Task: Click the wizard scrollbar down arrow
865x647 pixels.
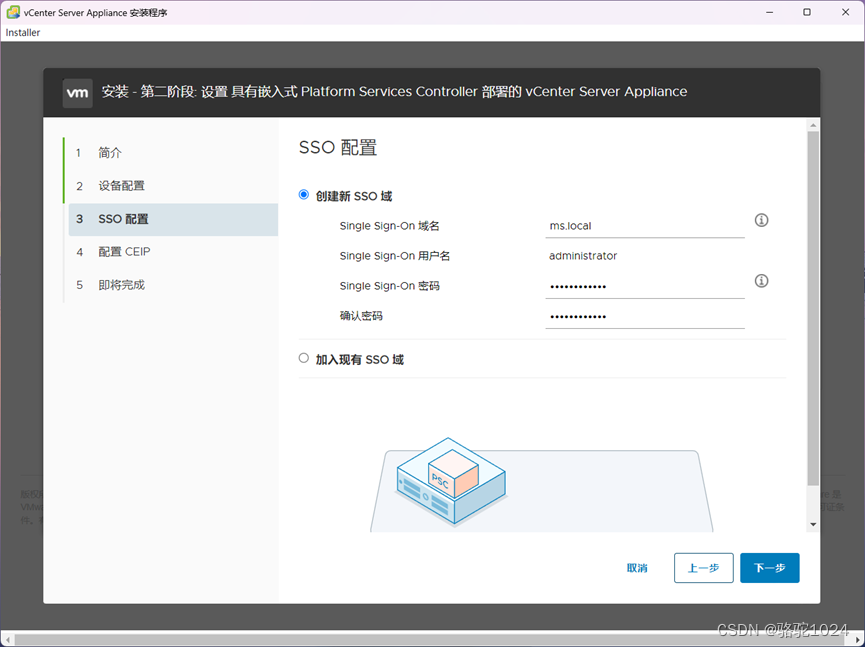Action: pos(813,525)
